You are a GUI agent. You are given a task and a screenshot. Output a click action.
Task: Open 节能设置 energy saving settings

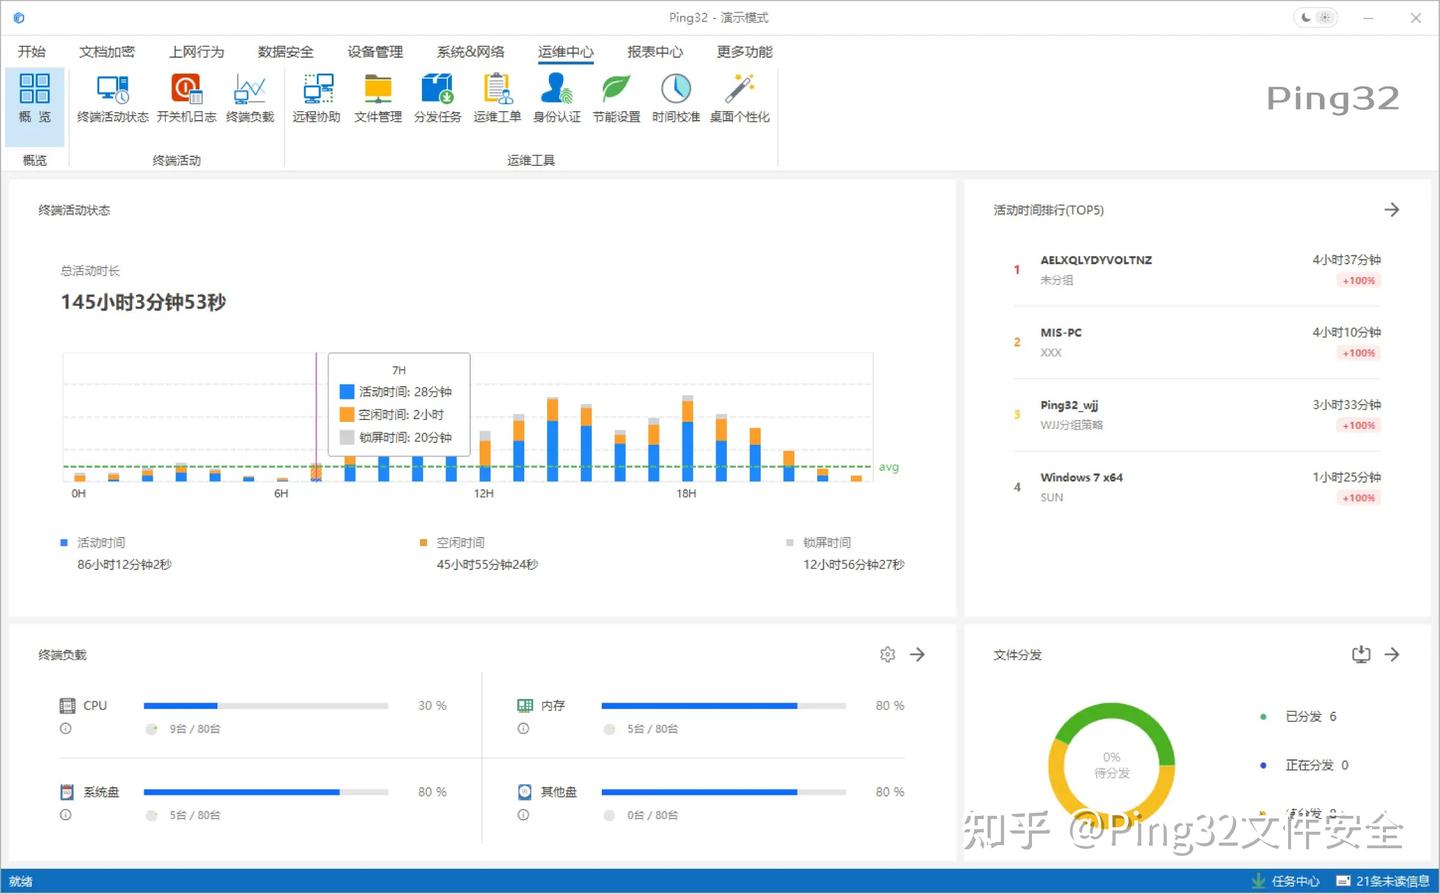[616, 98]
